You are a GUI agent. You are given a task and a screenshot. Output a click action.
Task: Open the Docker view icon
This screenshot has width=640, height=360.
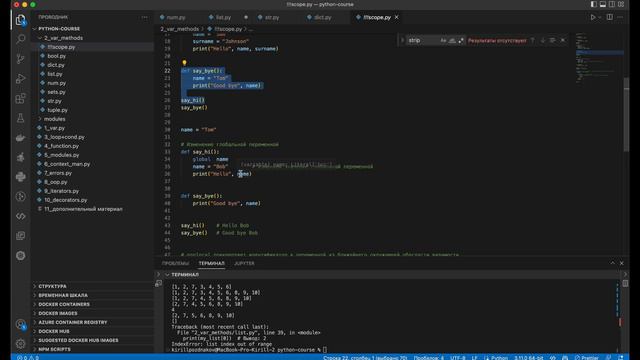(x=20, y=138)
